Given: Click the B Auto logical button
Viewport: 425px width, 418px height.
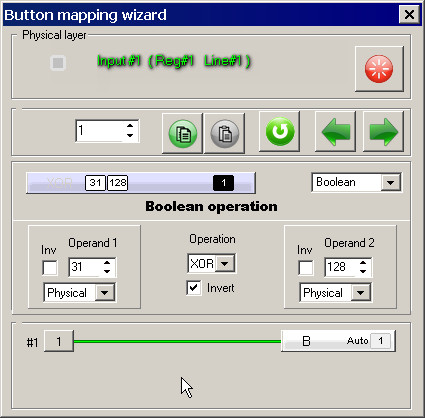Looking at the screenshot, I should click(x=339, y=341).
